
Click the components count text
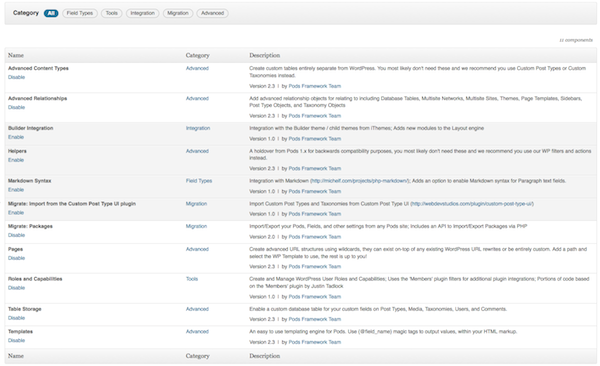576,40
